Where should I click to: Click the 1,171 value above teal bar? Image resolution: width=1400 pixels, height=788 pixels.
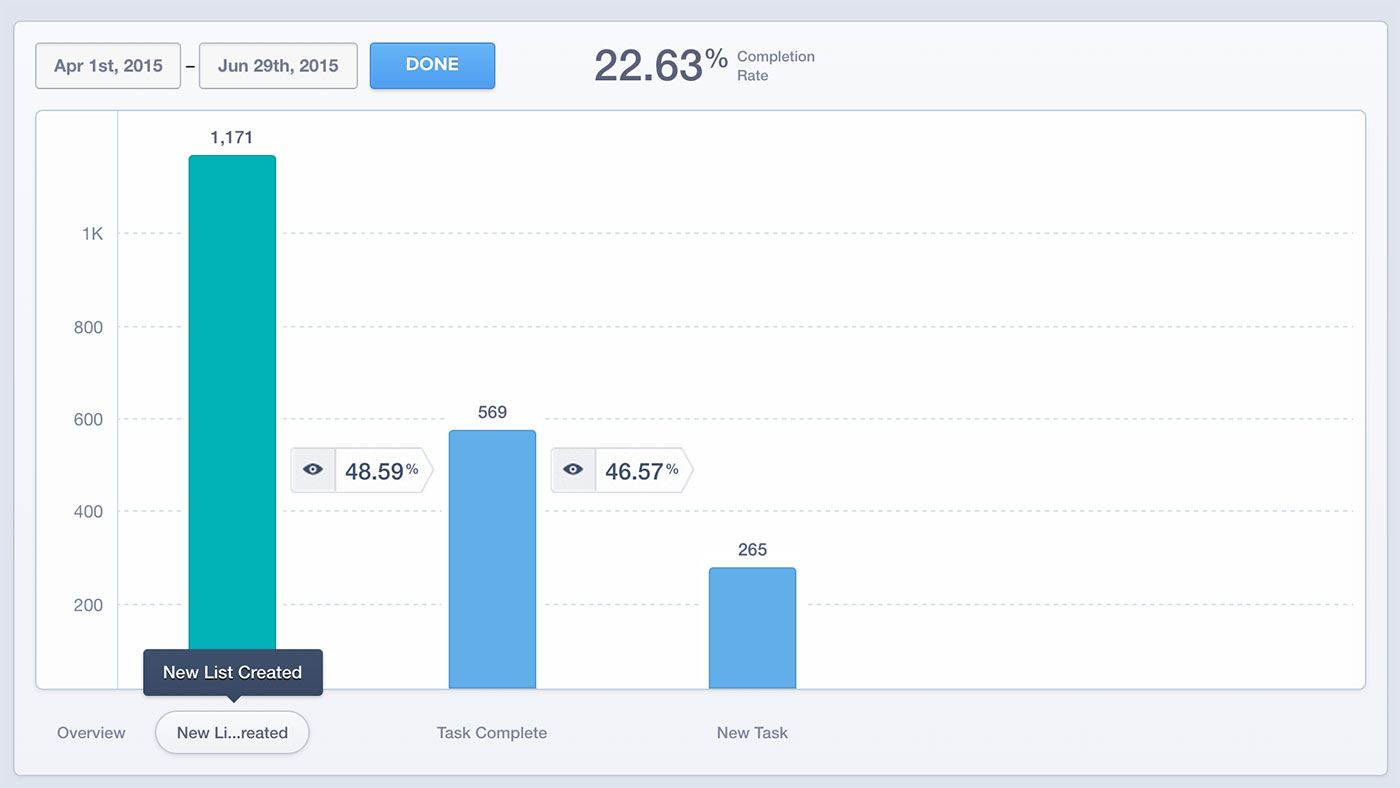[232, 138]
